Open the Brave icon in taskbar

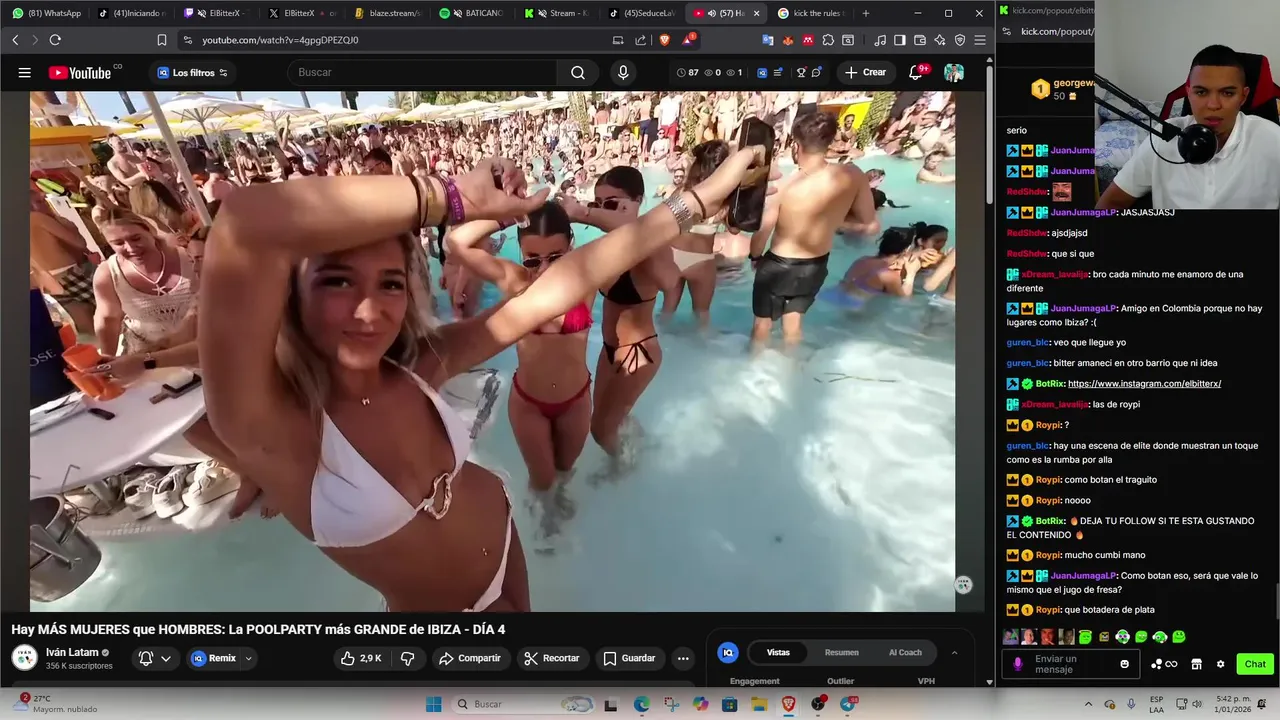coord(789,704)
